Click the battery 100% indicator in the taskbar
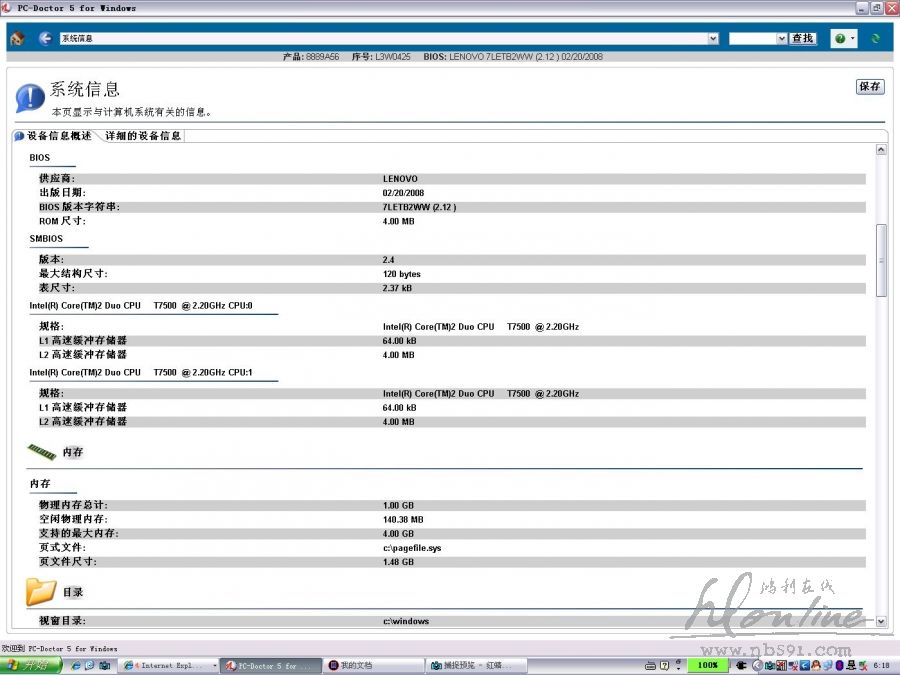Viewport: 900px width, 675px height. [708, 665]
